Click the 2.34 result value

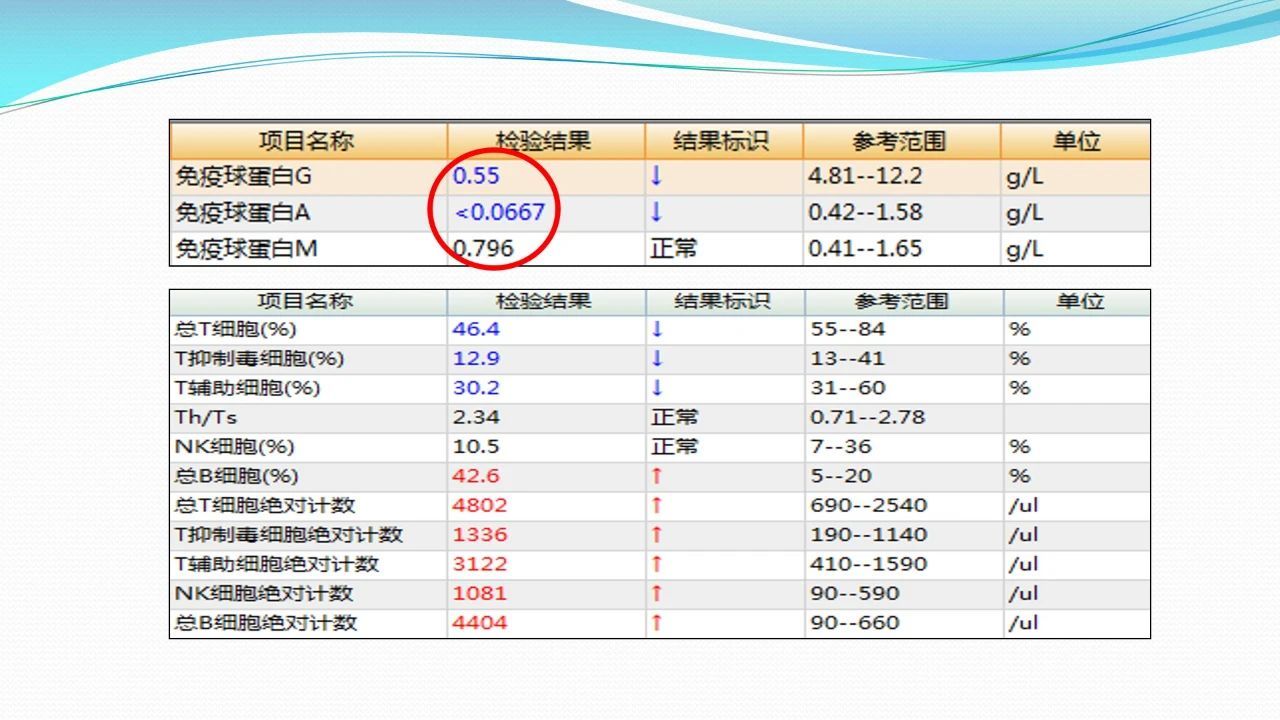tap(476, 417)
